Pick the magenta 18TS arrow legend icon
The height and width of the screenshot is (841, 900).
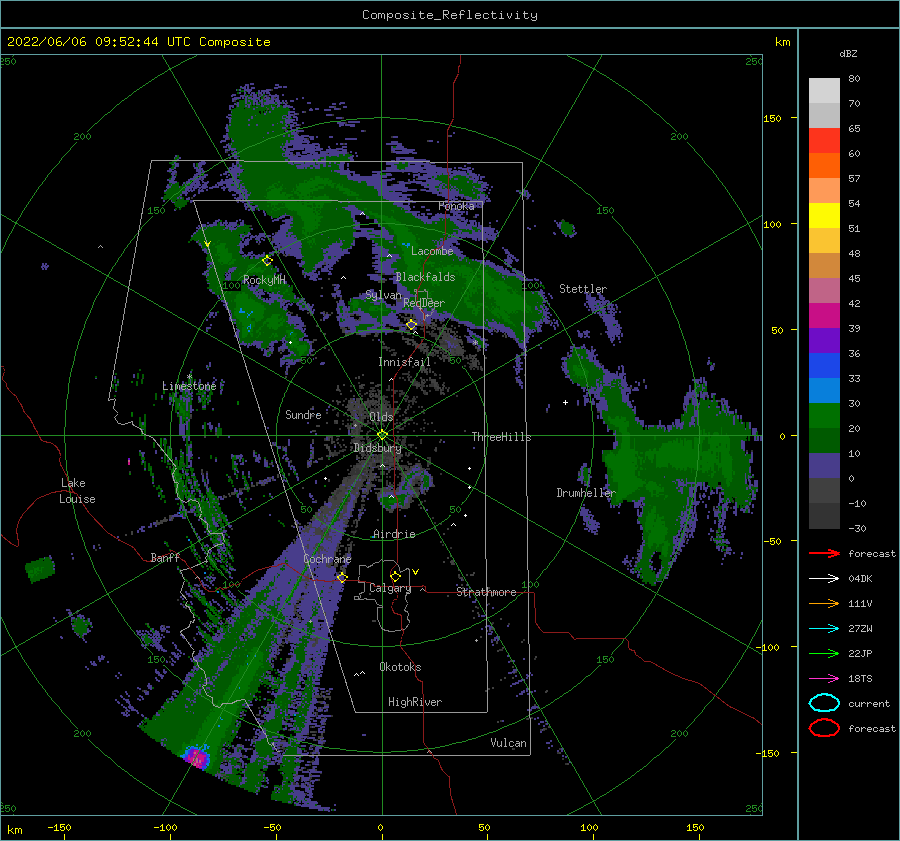(x=824, y=679)
